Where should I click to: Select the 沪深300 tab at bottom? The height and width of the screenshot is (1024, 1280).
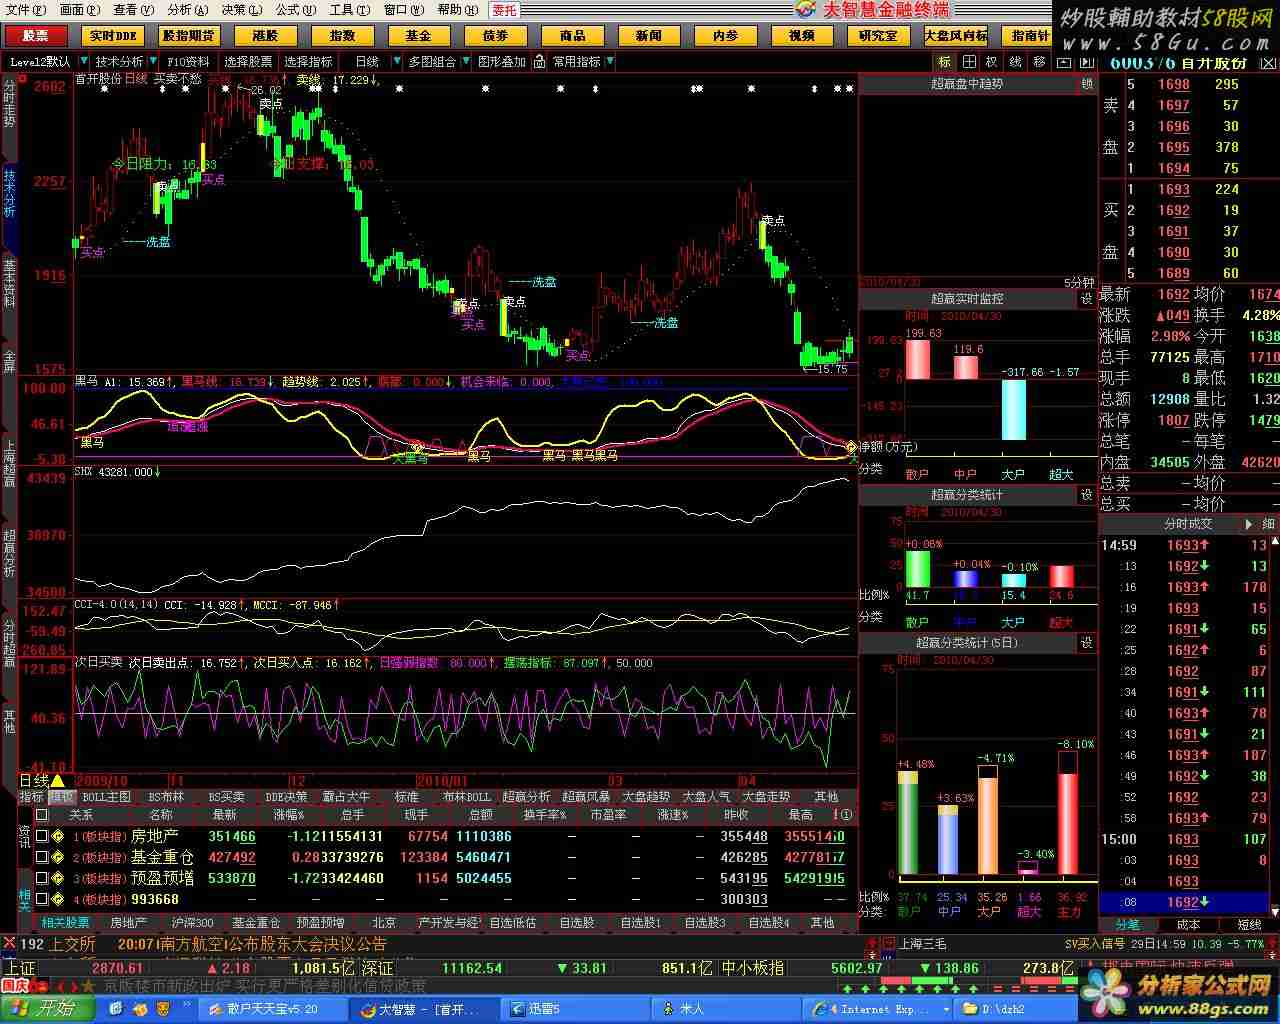(x=192, y=923)
